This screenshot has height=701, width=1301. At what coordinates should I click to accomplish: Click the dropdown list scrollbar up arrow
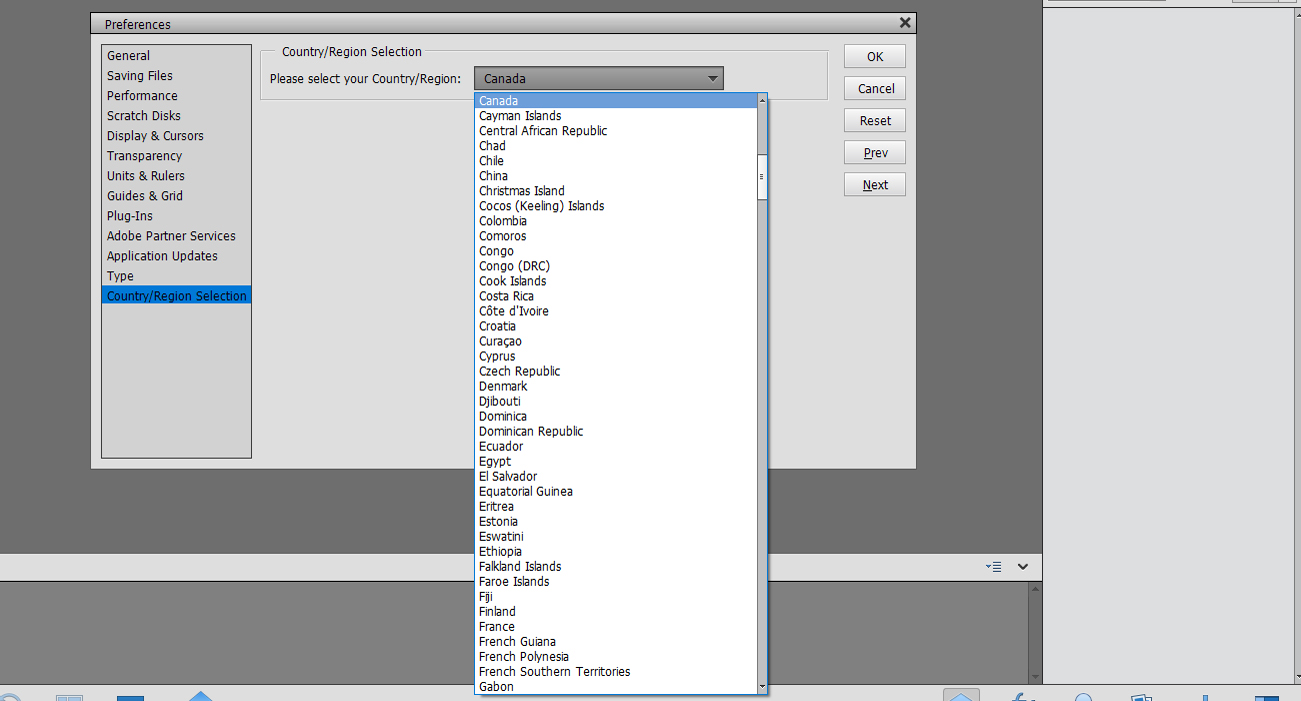[762, 100]
